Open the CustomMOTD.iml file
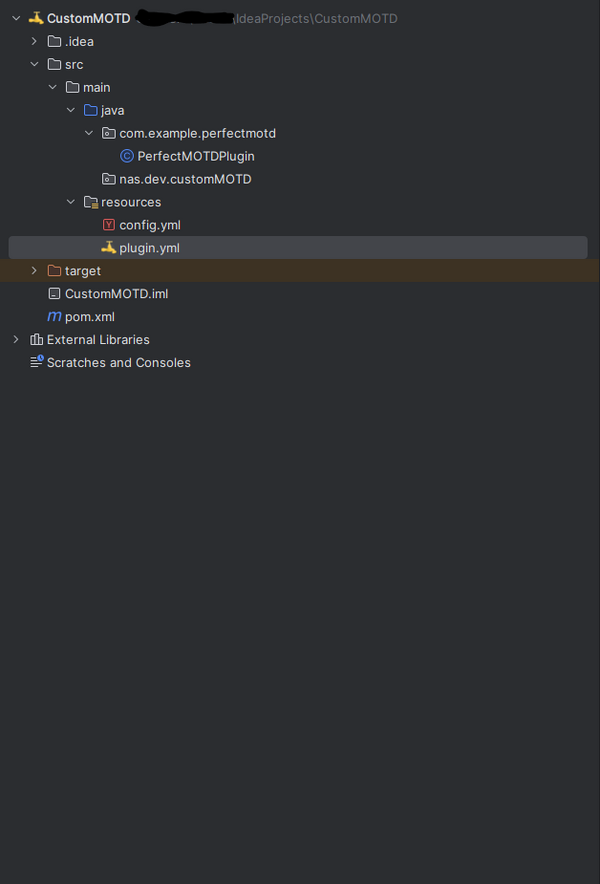The image size is (600, 884). click(116, 294)
